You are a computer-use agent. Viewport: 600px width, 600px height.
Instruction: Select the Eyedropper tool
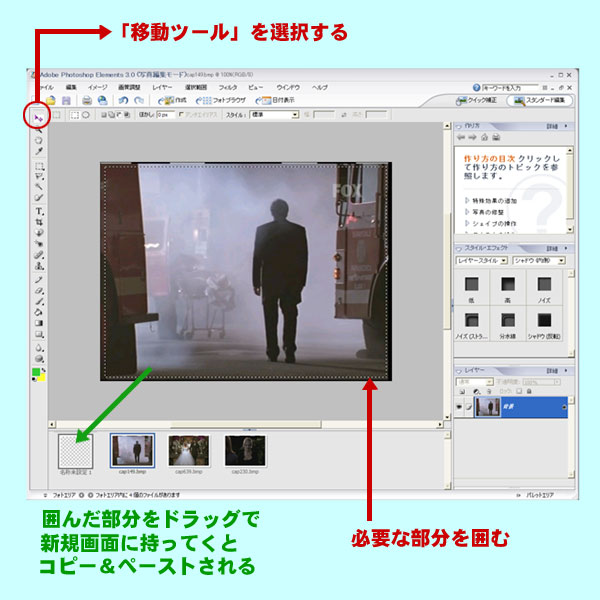tap(39, 151)
